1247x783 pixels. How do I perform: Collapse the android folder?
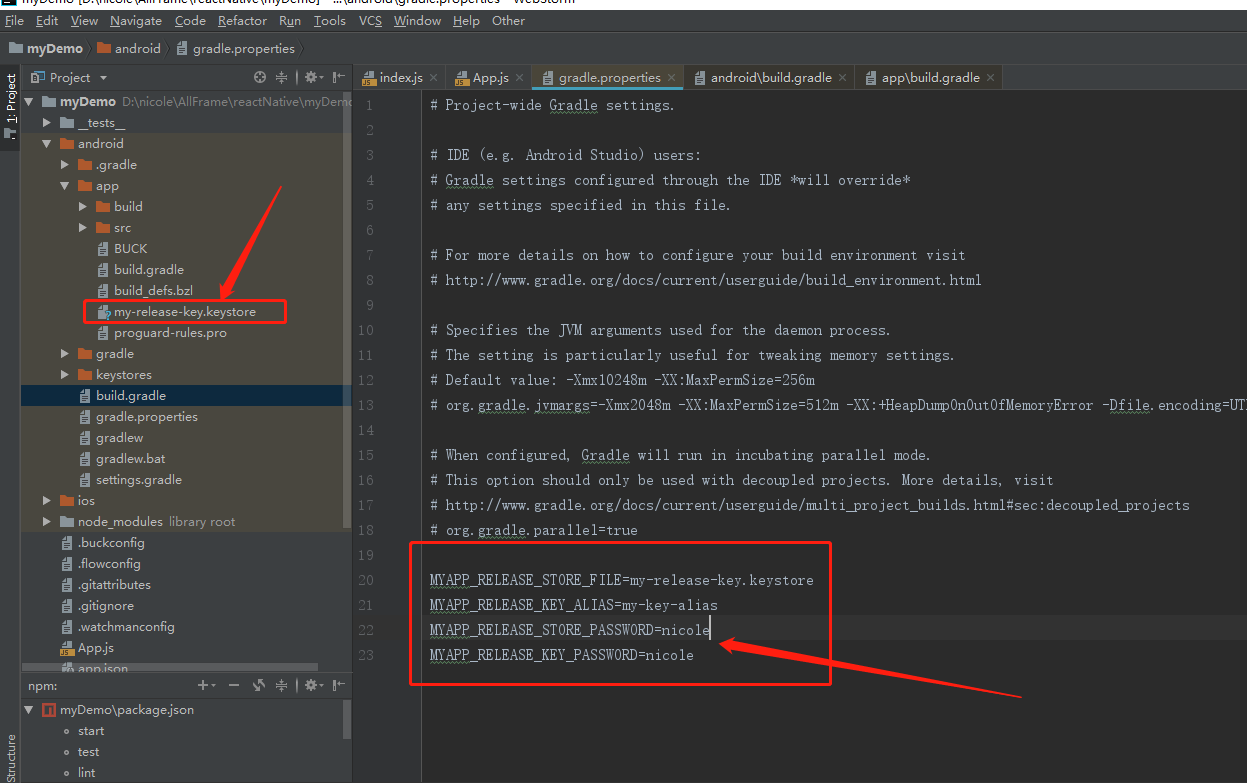(47, 144)
